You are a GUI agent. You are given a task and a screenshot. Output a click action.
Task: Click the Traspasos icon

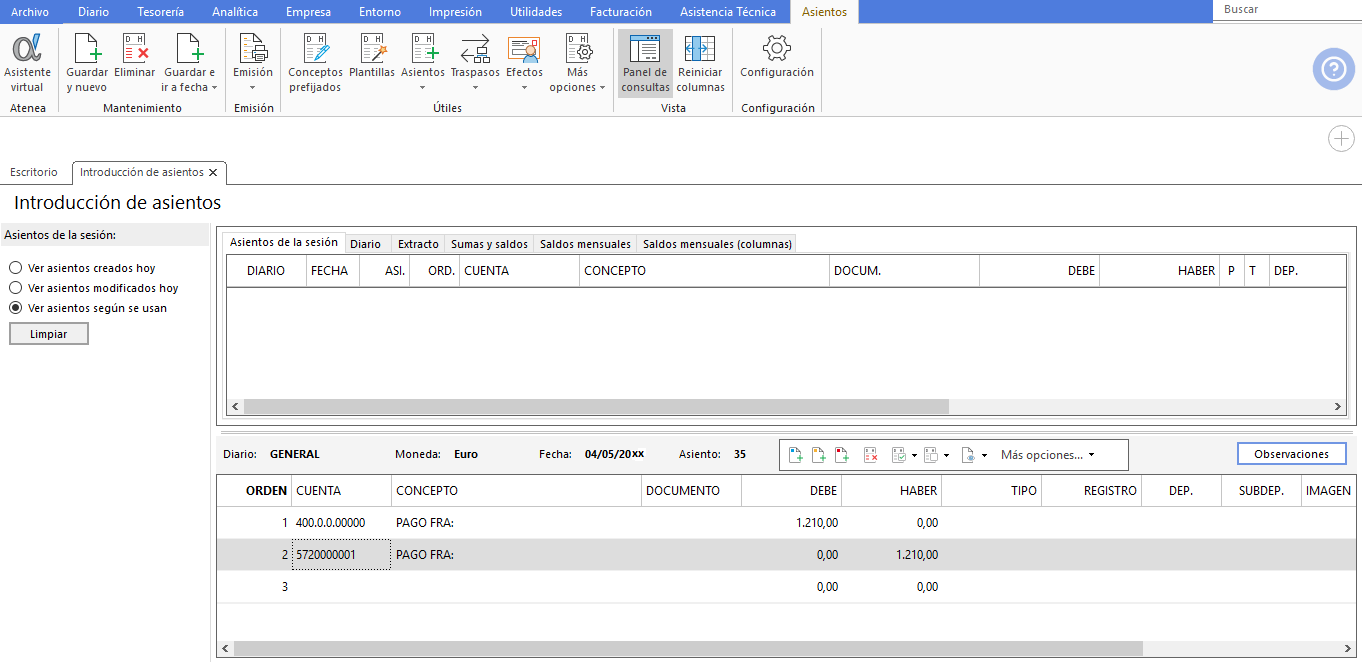coord(475,49)
